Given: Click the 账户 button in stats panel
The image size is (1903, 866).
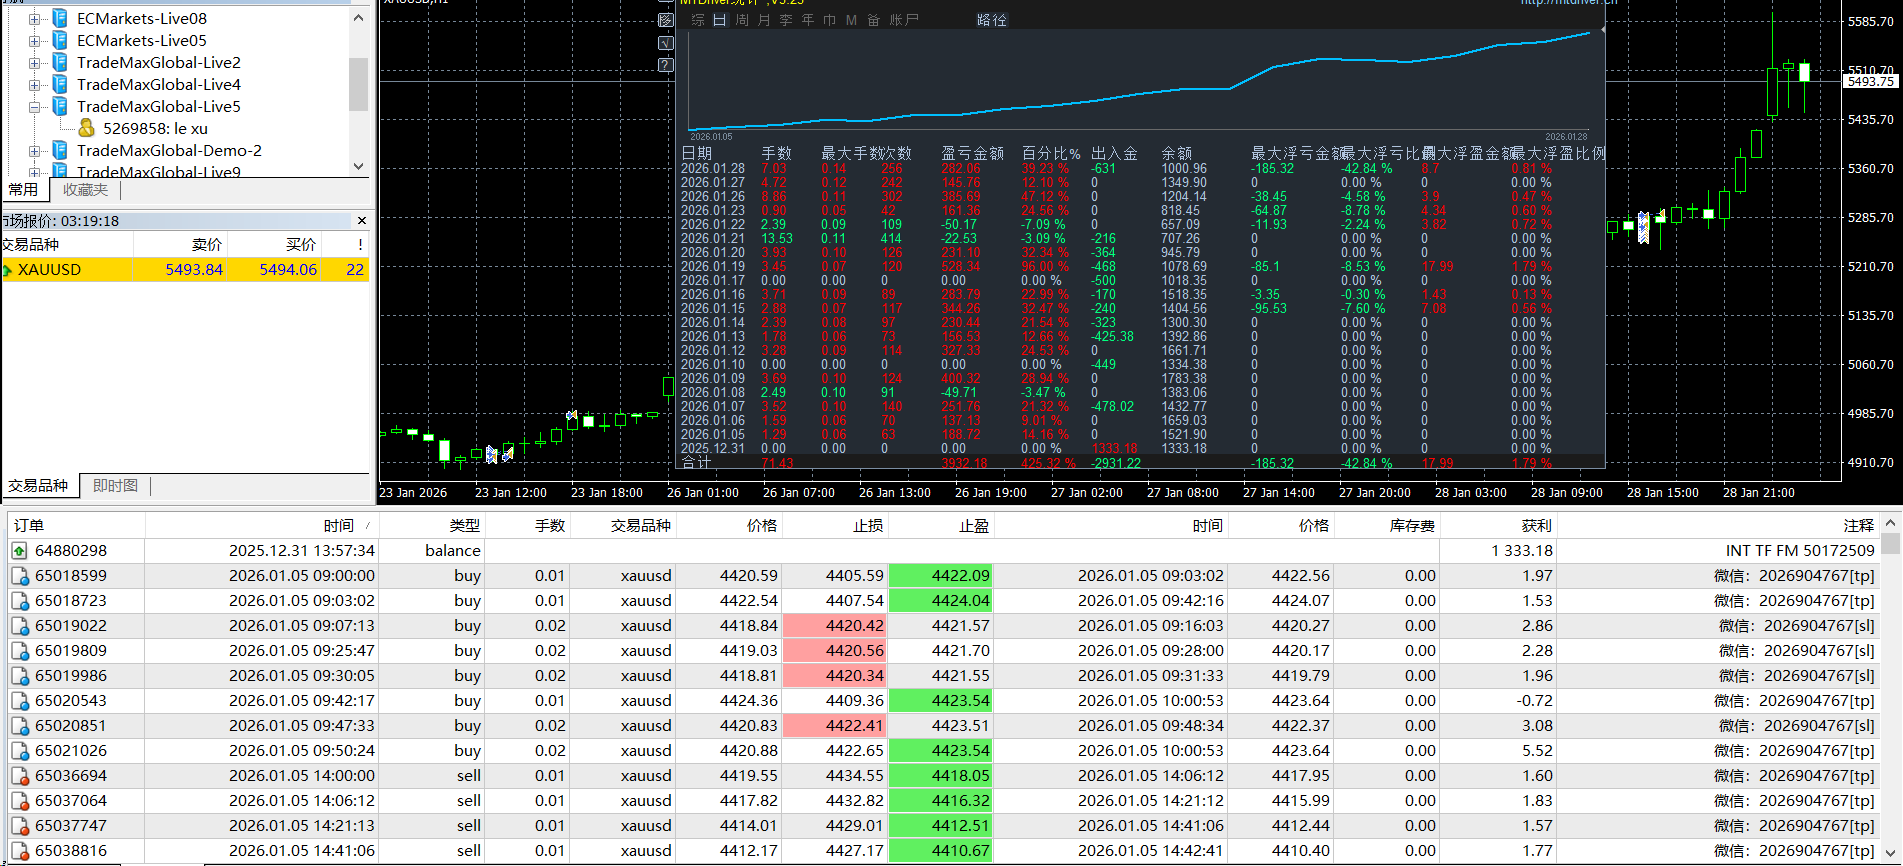Looking at the screenshot, I should pos(904,20).
